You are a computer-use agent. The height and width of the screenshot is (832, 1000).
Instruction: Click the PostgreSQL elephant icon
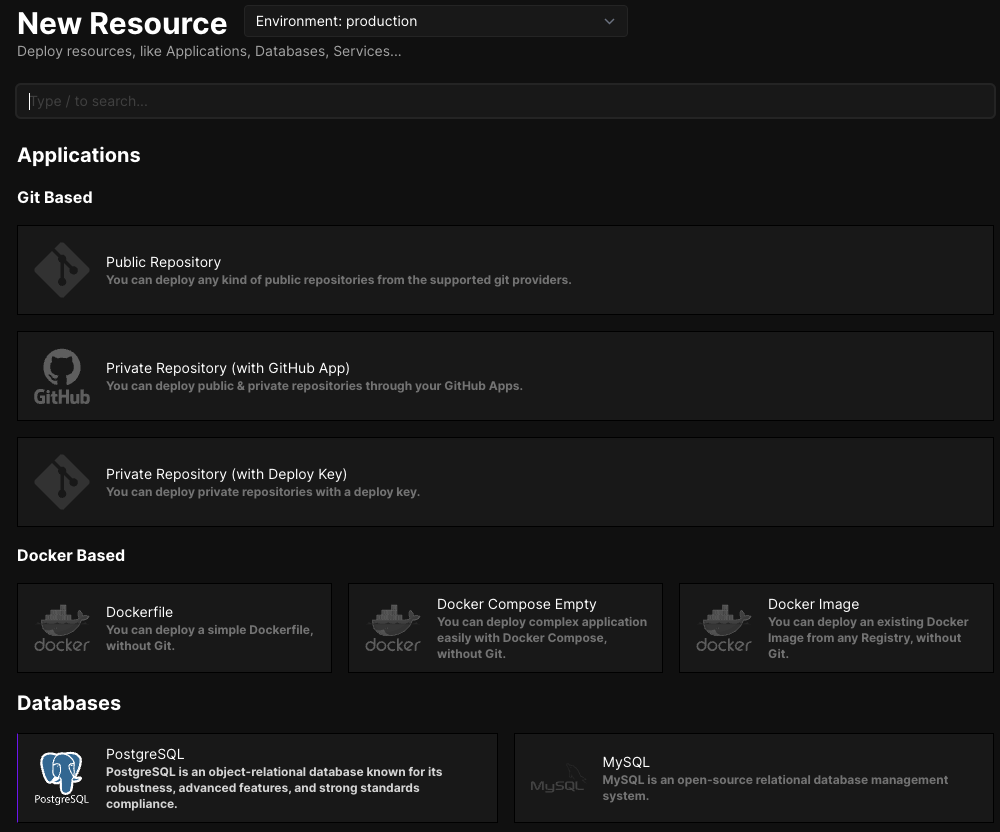pyautogui.click(x=62, y=777)
